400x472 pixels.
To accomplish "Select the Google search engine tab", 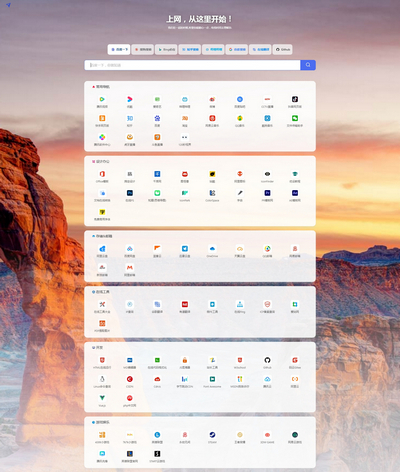I will click(237, 49).
